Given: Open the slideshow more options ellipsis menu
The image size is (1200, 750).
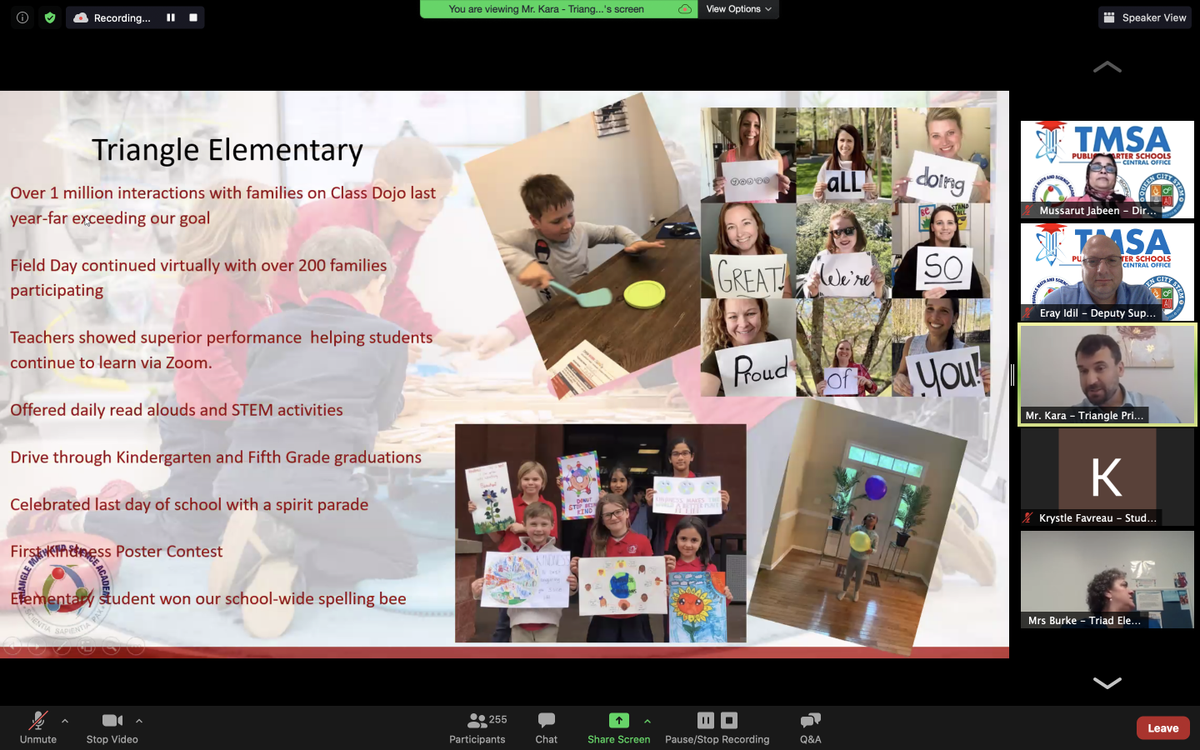Looking at the screenshot, I should pos(135,647).
